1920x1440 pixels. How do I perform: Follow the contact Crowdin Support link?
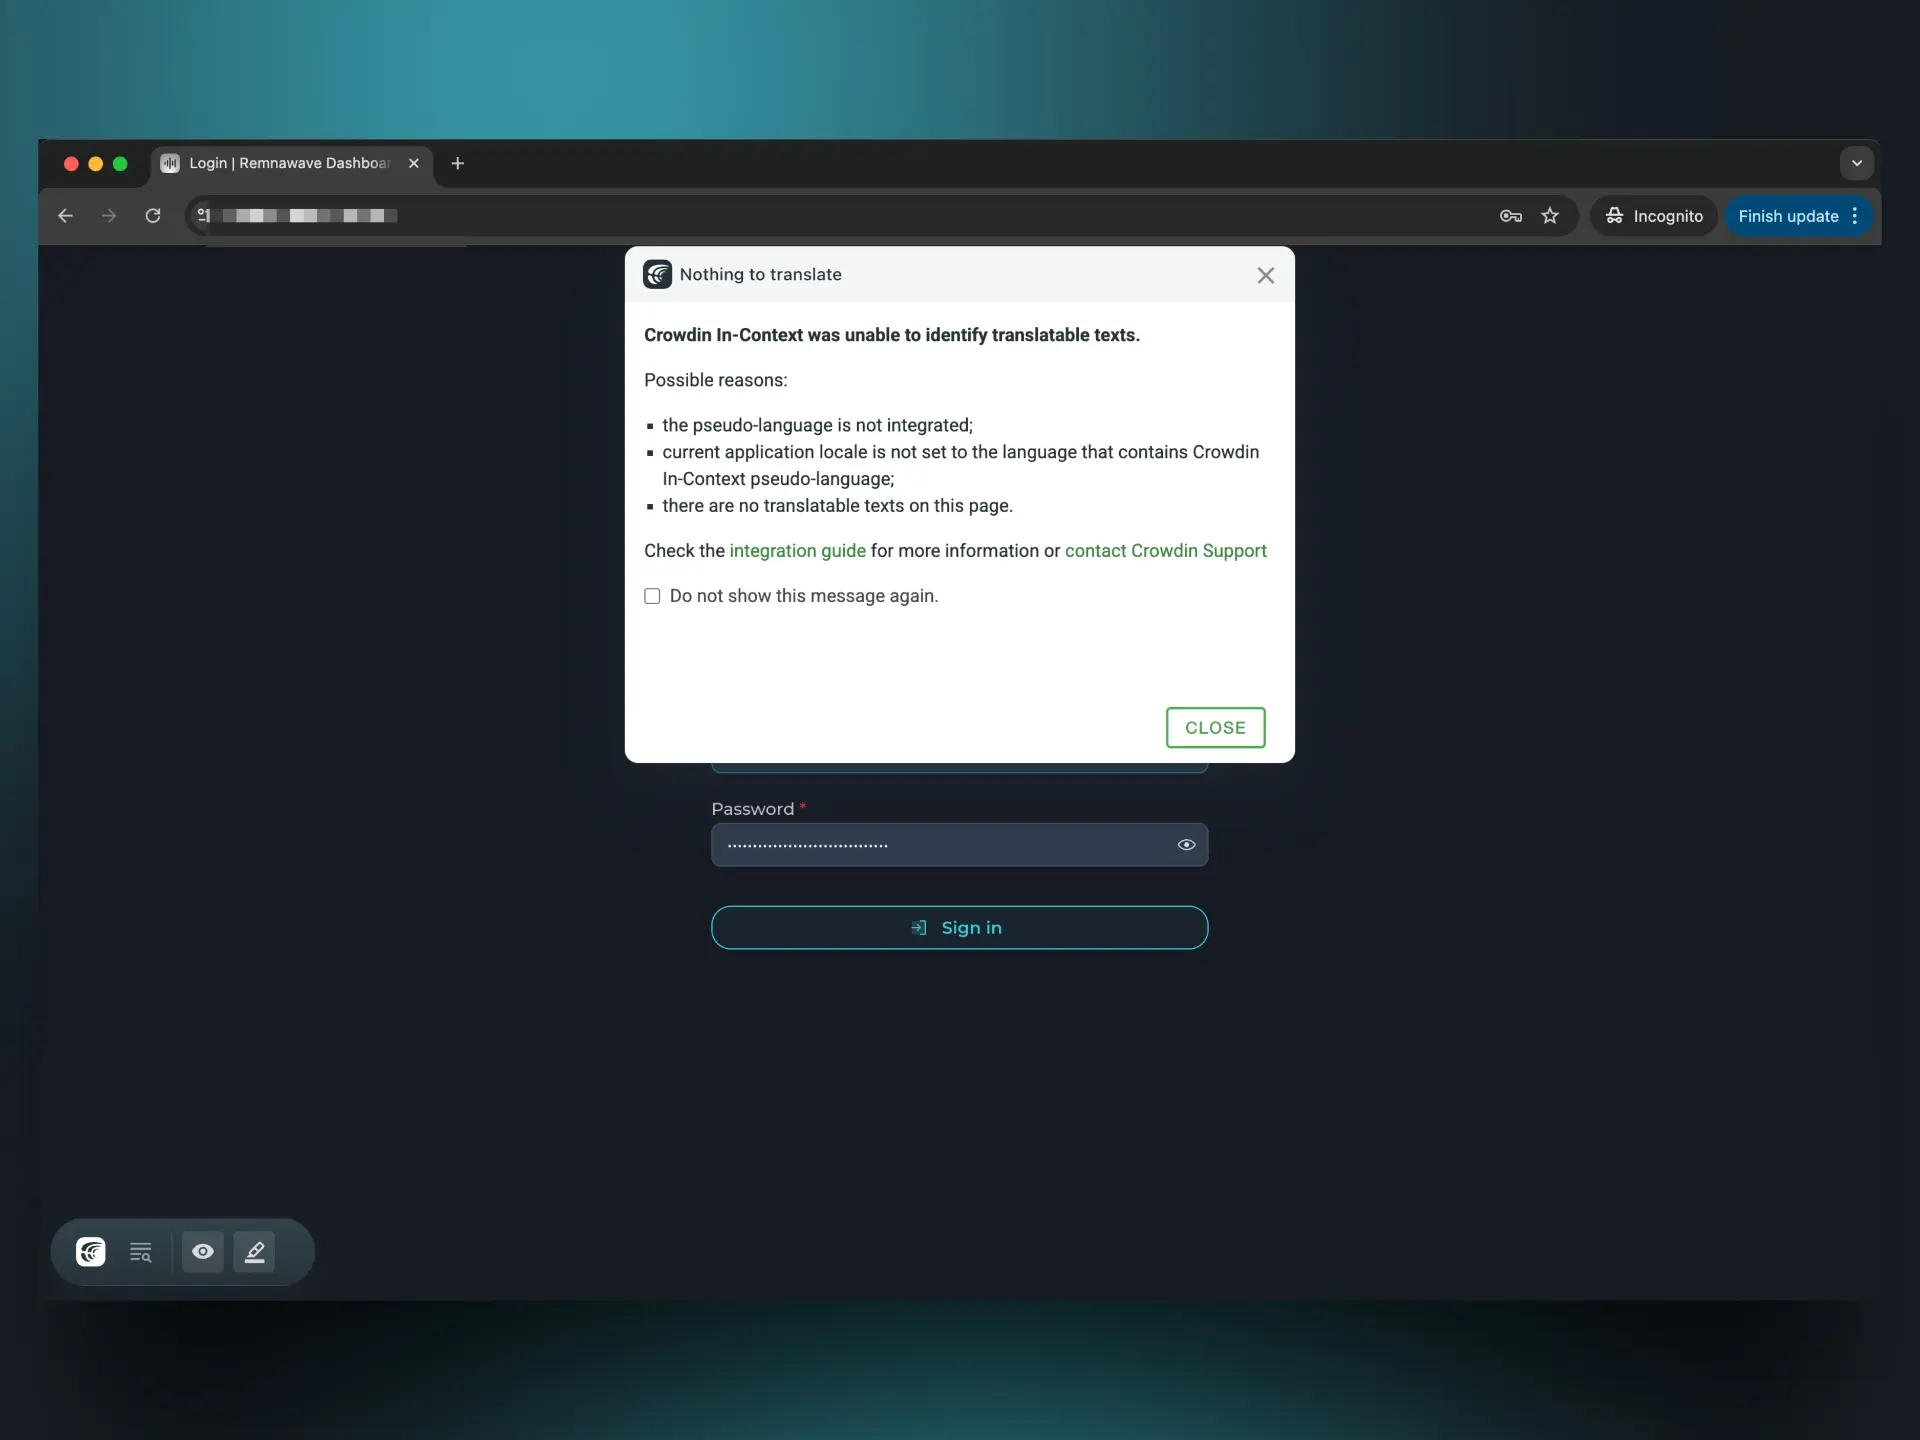(1165, 551)
